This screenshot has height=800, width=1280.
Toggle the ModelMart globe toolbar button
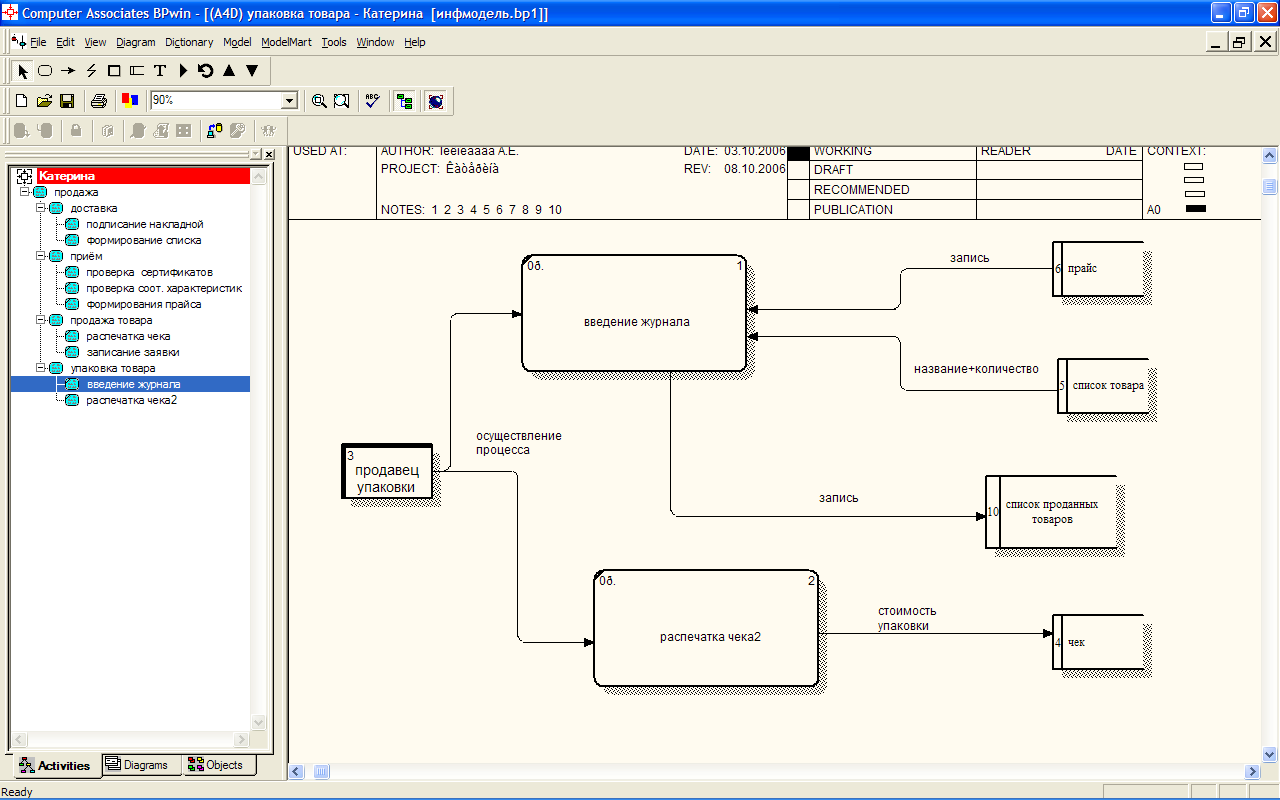[435, 101]
